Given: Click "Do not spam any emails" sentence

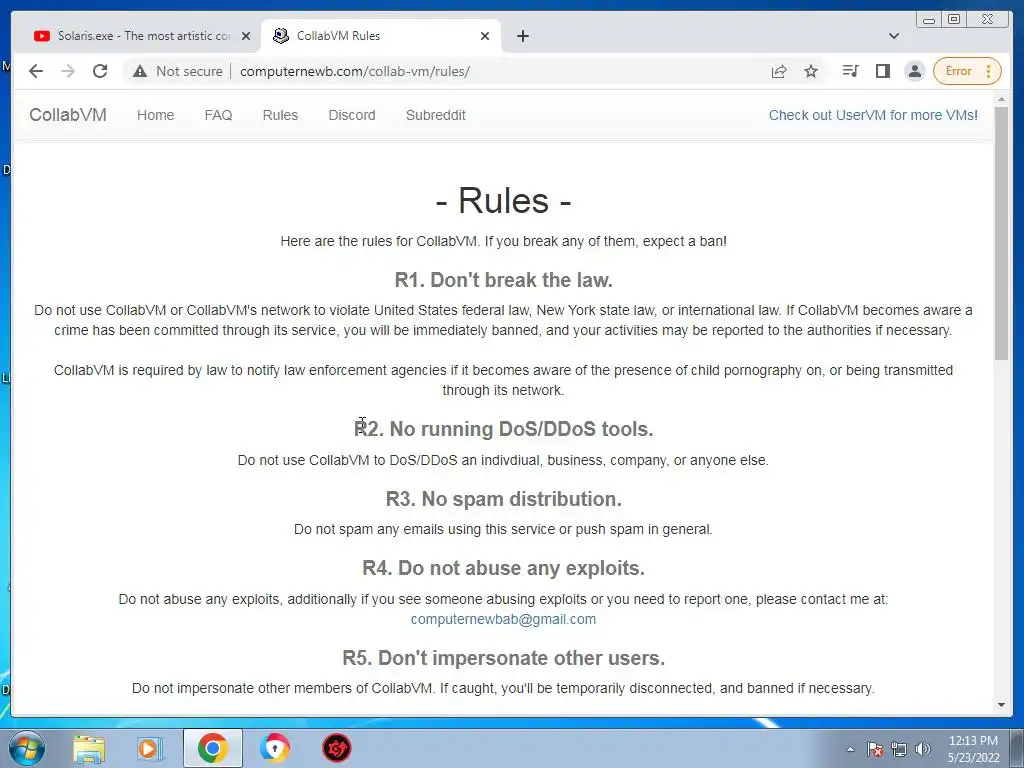Looking at the screenshot, I should click(x=503, y=529).
